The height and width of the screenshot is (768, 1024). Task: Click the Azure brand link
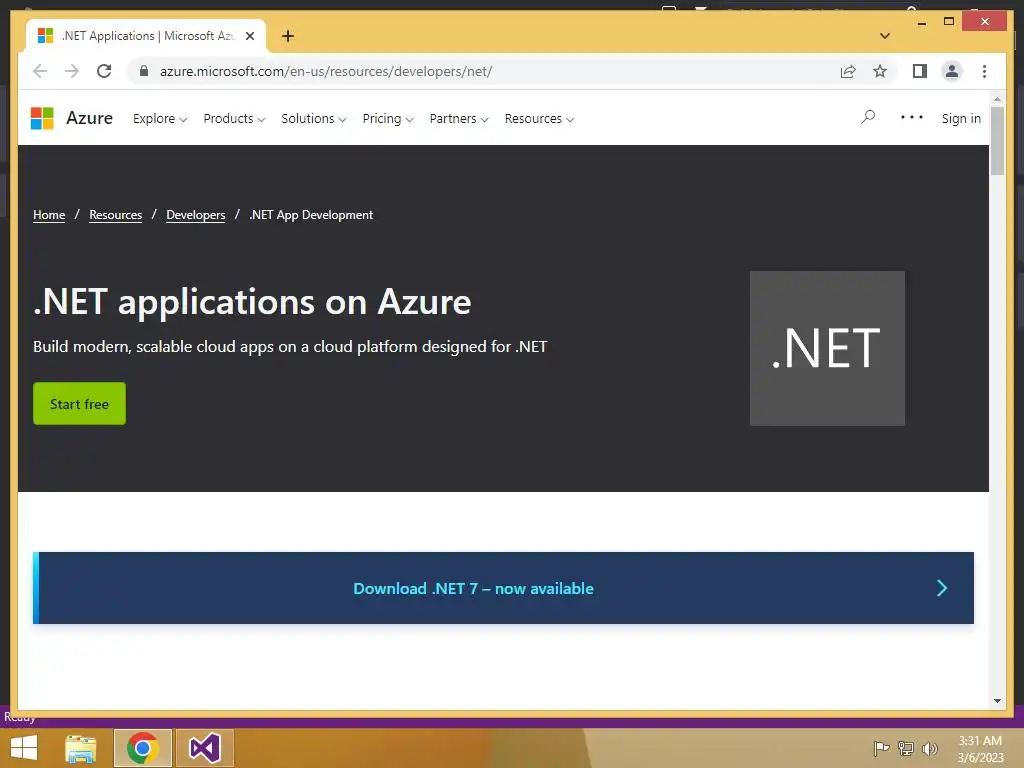click(89, 118)
